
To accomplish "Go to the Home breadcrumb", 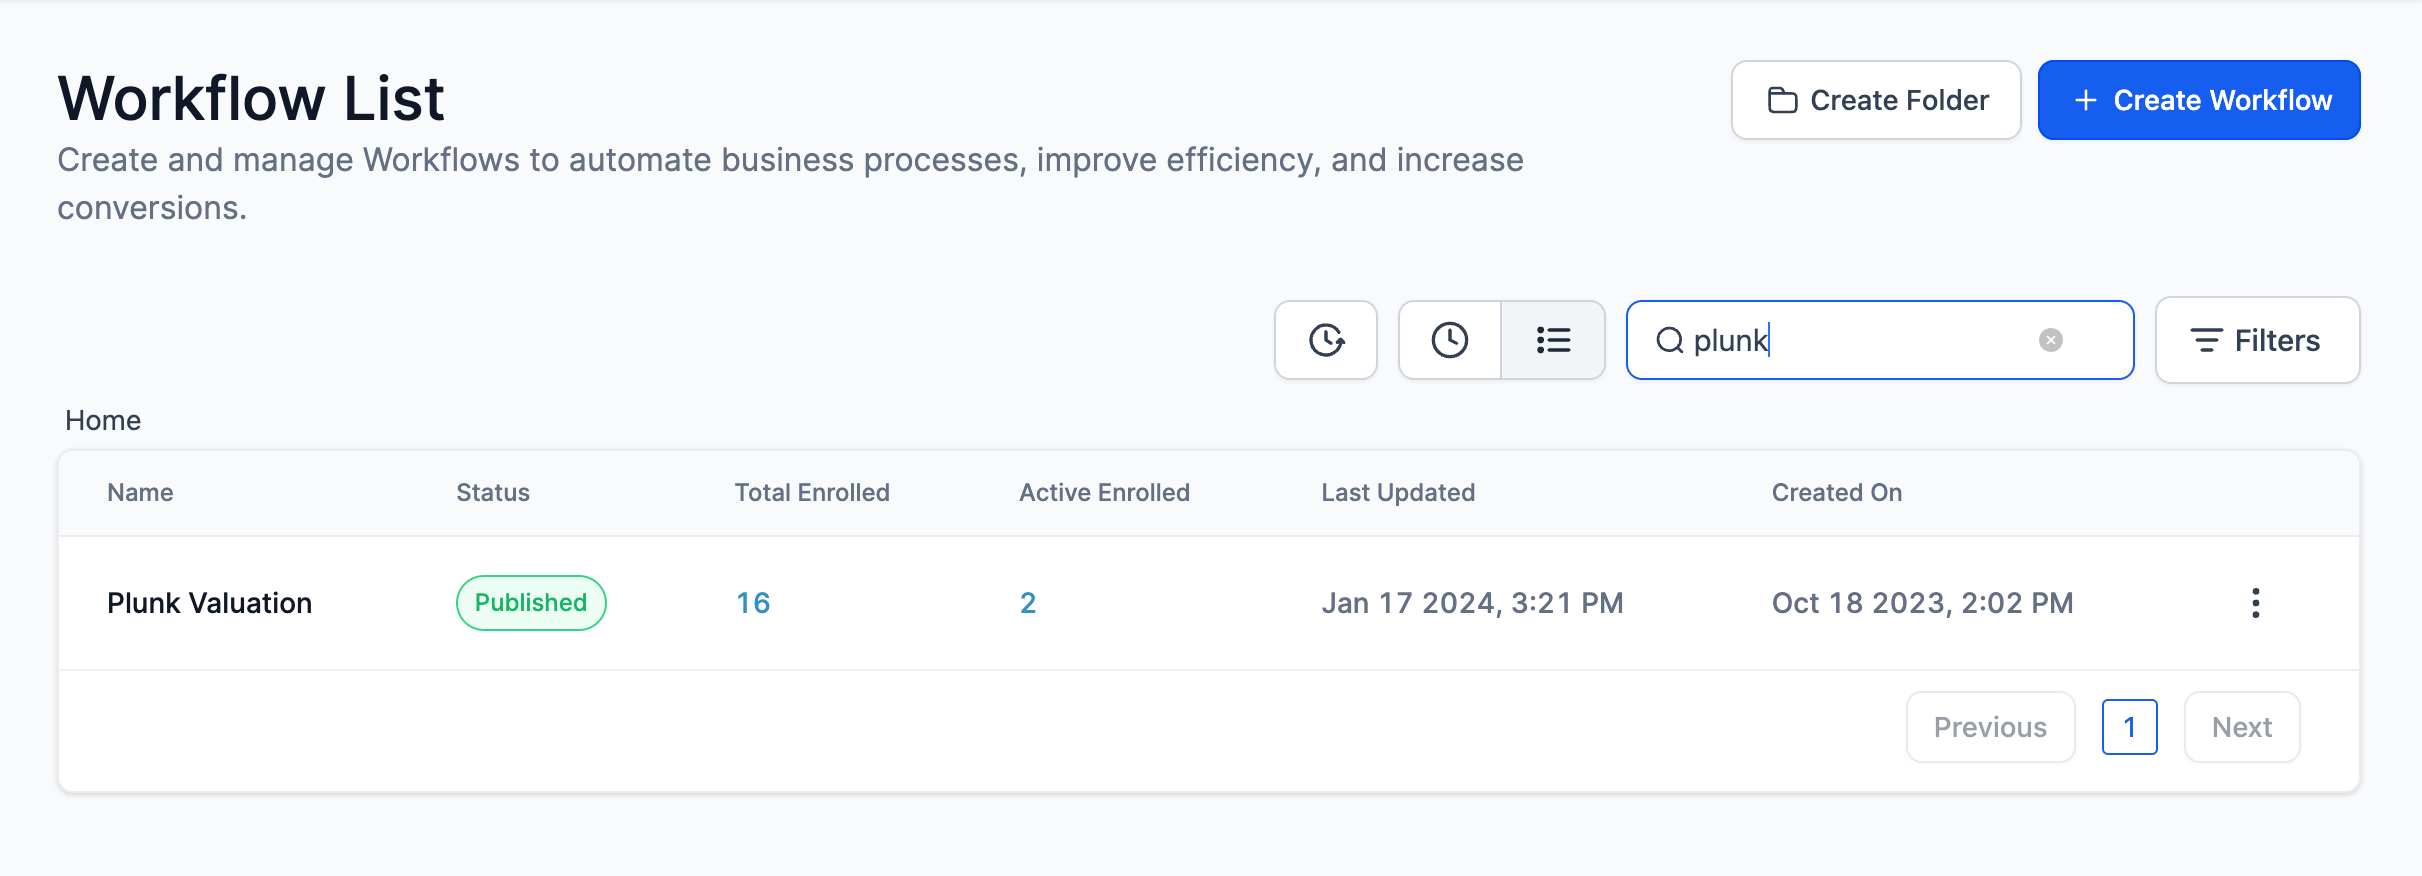I will click(103, 420).
